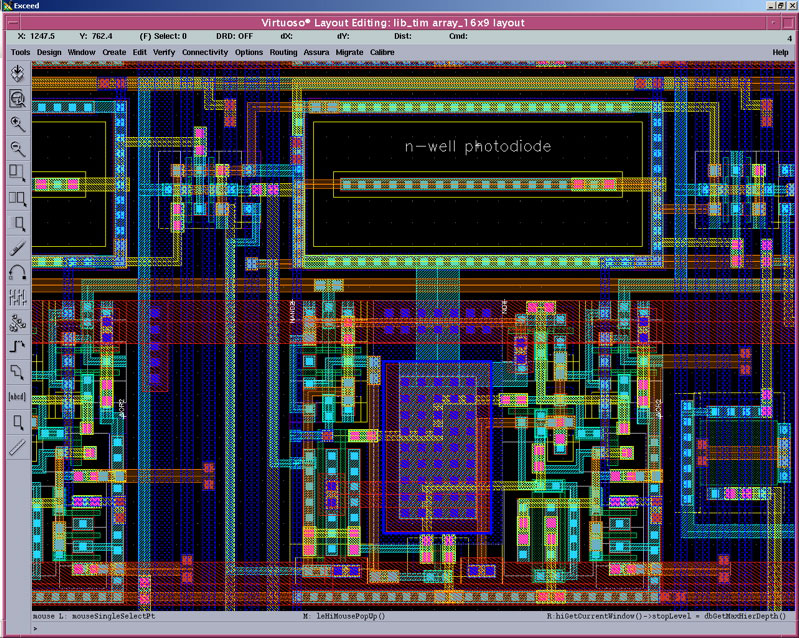
Task: Select the Create Polygon tool
Action: pos(17,372)
